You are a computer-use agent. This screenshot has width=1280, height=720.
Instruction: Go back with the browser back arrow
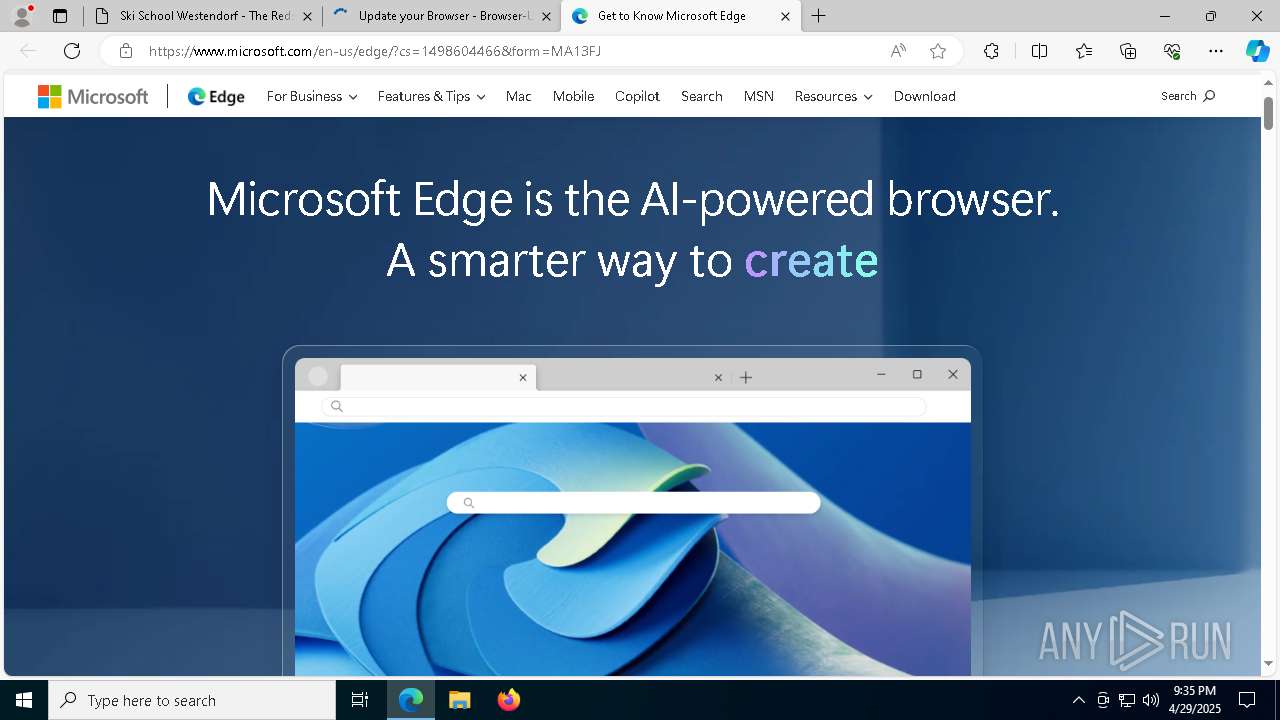[28, 51]
